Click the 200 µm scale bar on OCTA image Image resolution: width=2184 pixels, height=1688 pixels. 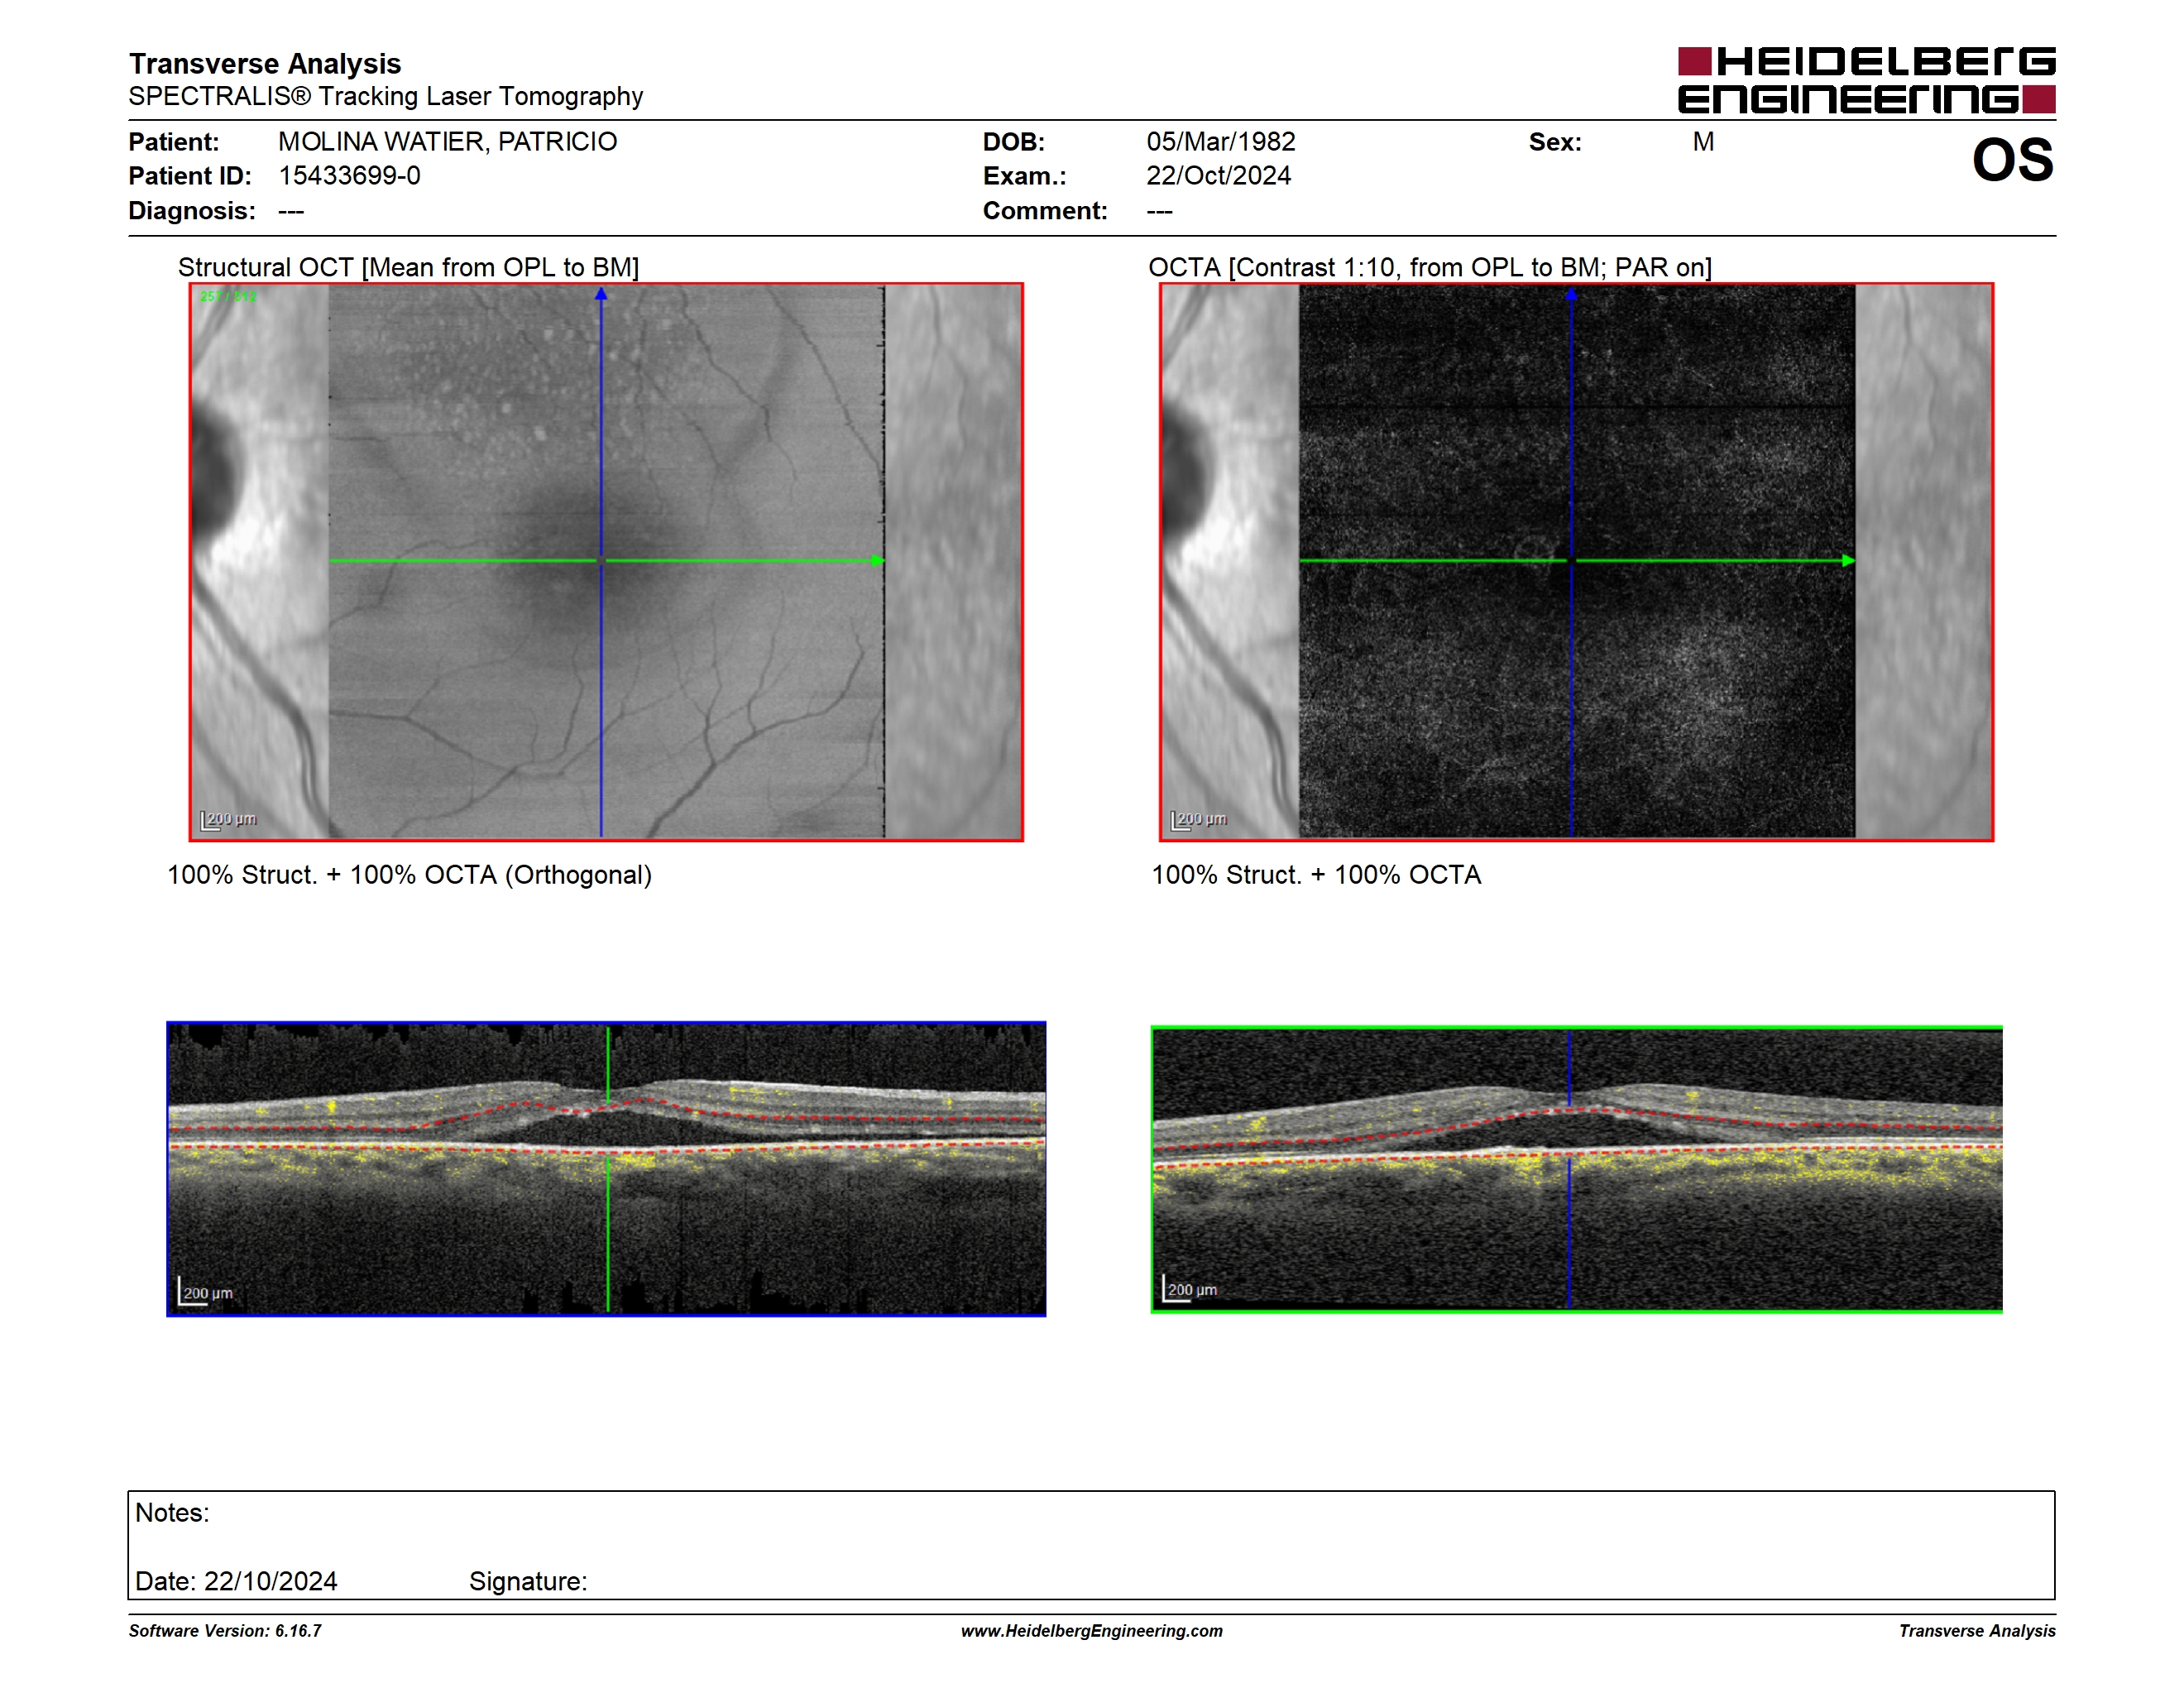click(x=1199, y=820)
